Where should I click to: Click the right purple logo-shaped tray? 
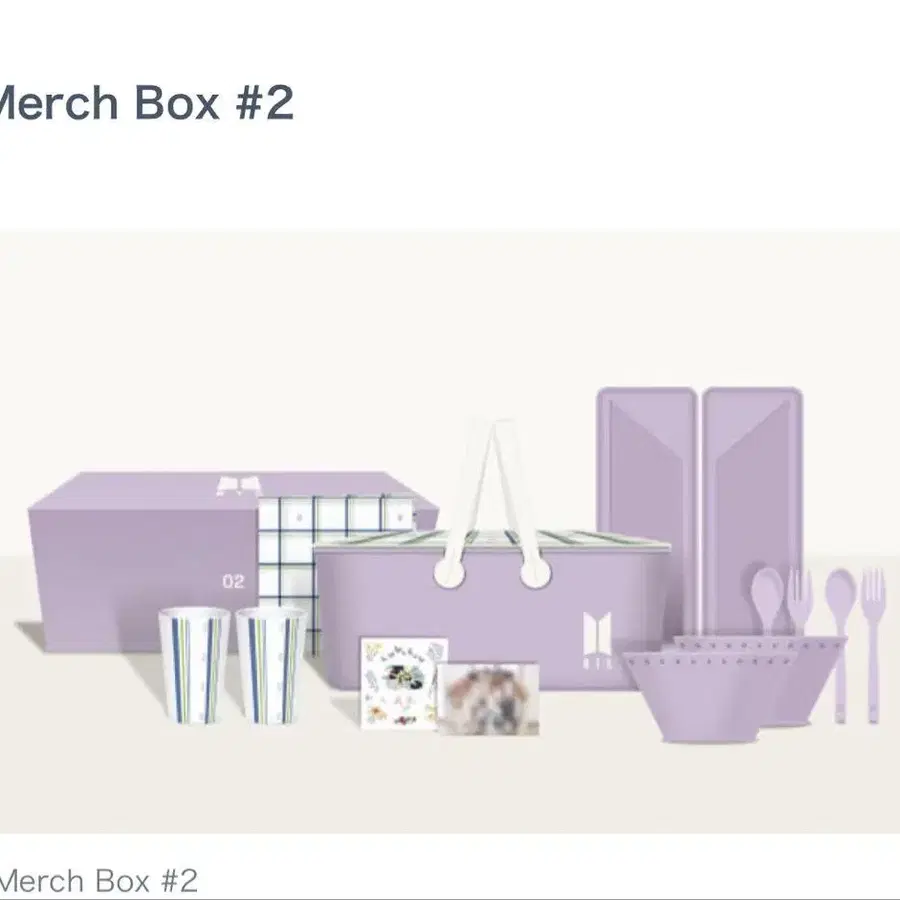(752, 505)
